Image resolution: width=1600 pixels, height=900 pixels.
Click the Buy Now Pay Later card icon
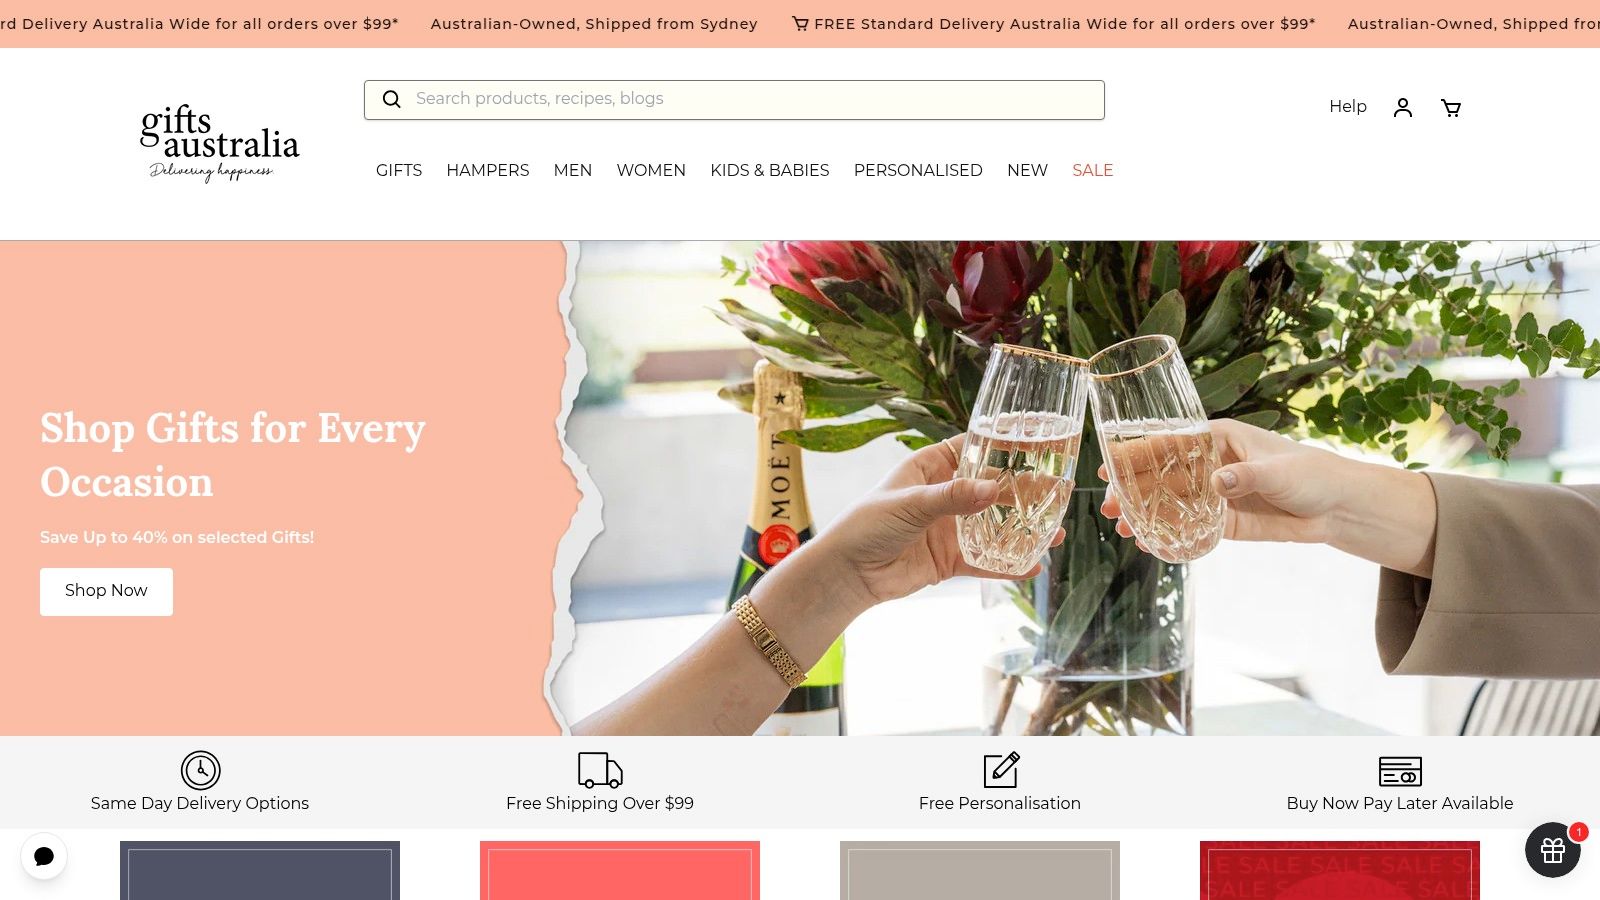click(x=1400, y=771)
